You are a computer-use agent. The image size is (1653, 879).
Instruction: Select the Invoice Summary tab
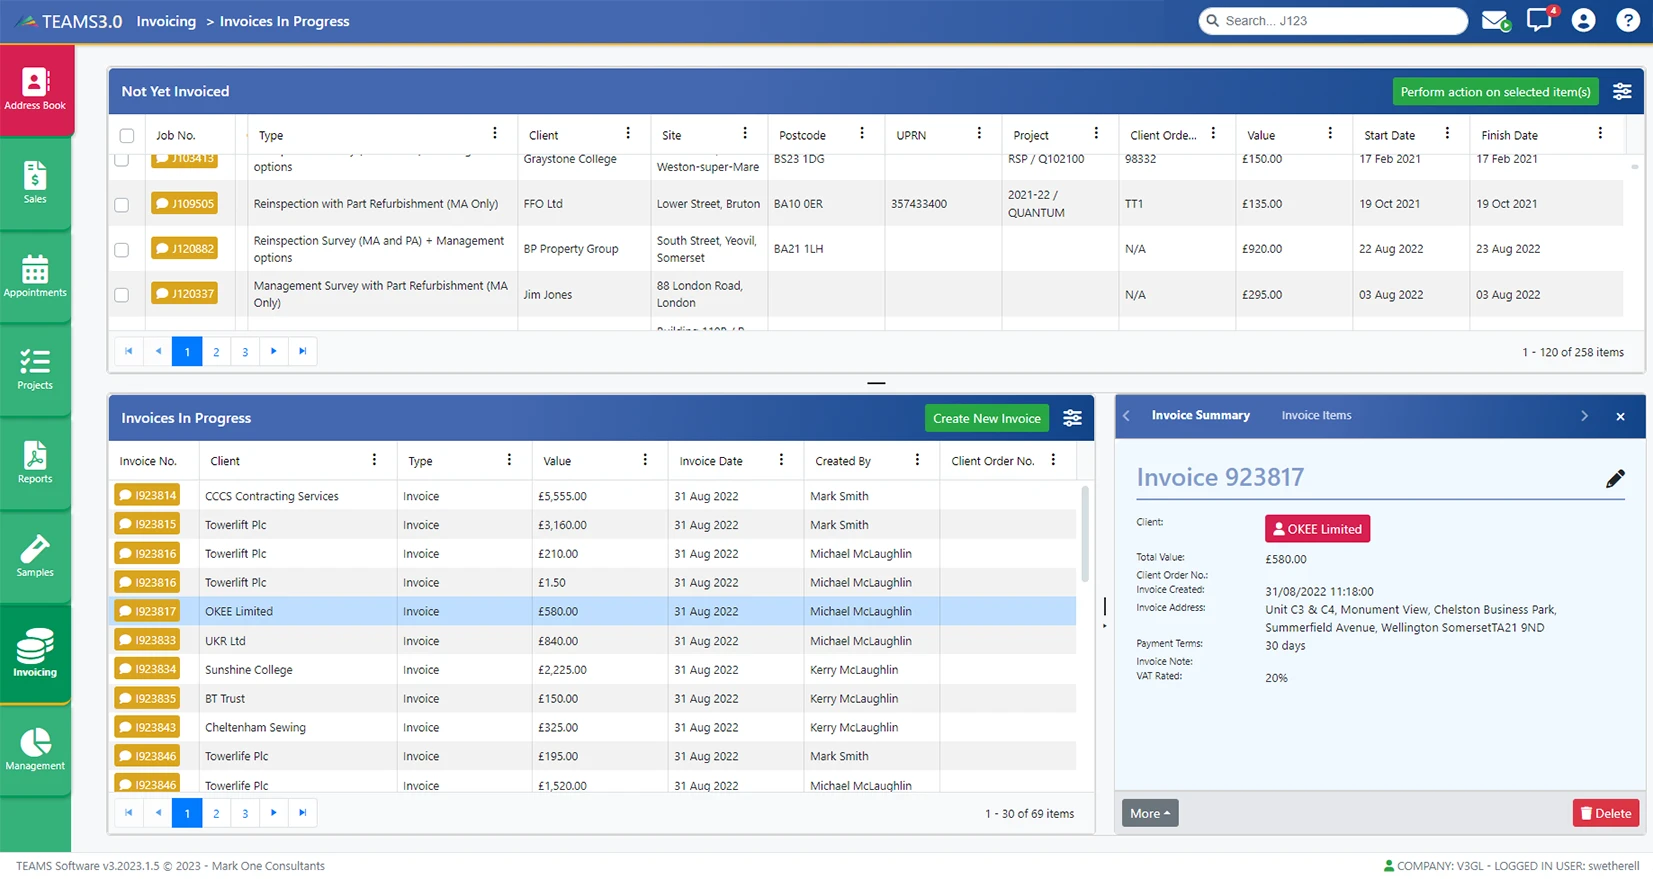point(1200,416)
